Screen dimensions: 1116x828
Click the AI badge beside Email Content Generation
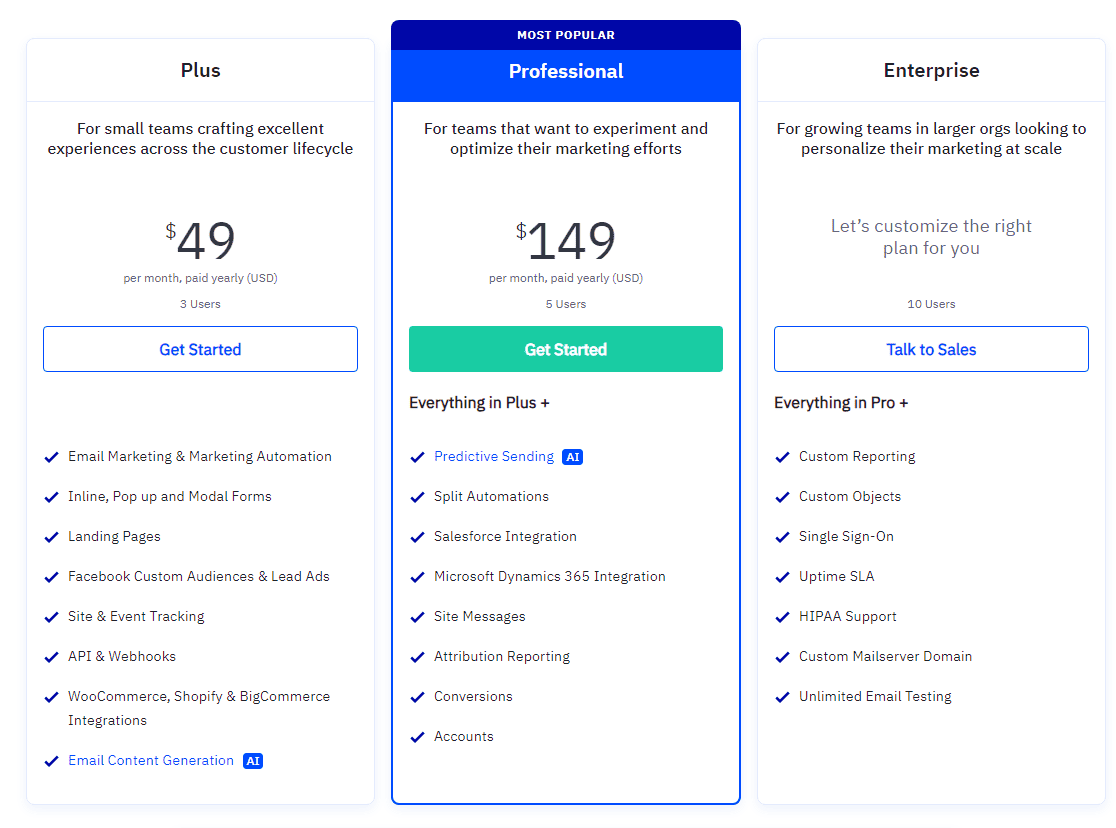pos(253,761)
